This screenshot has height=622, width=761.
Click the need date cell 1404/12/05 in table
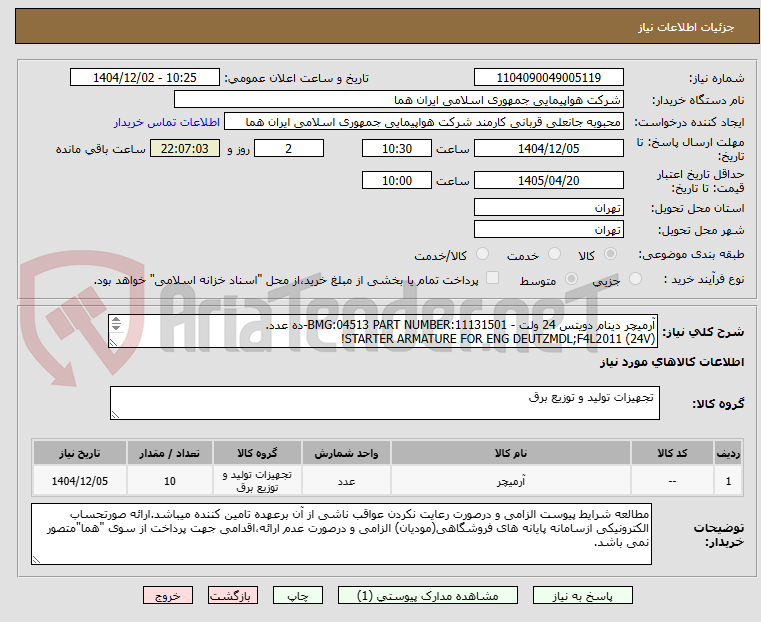pos(80,481)
